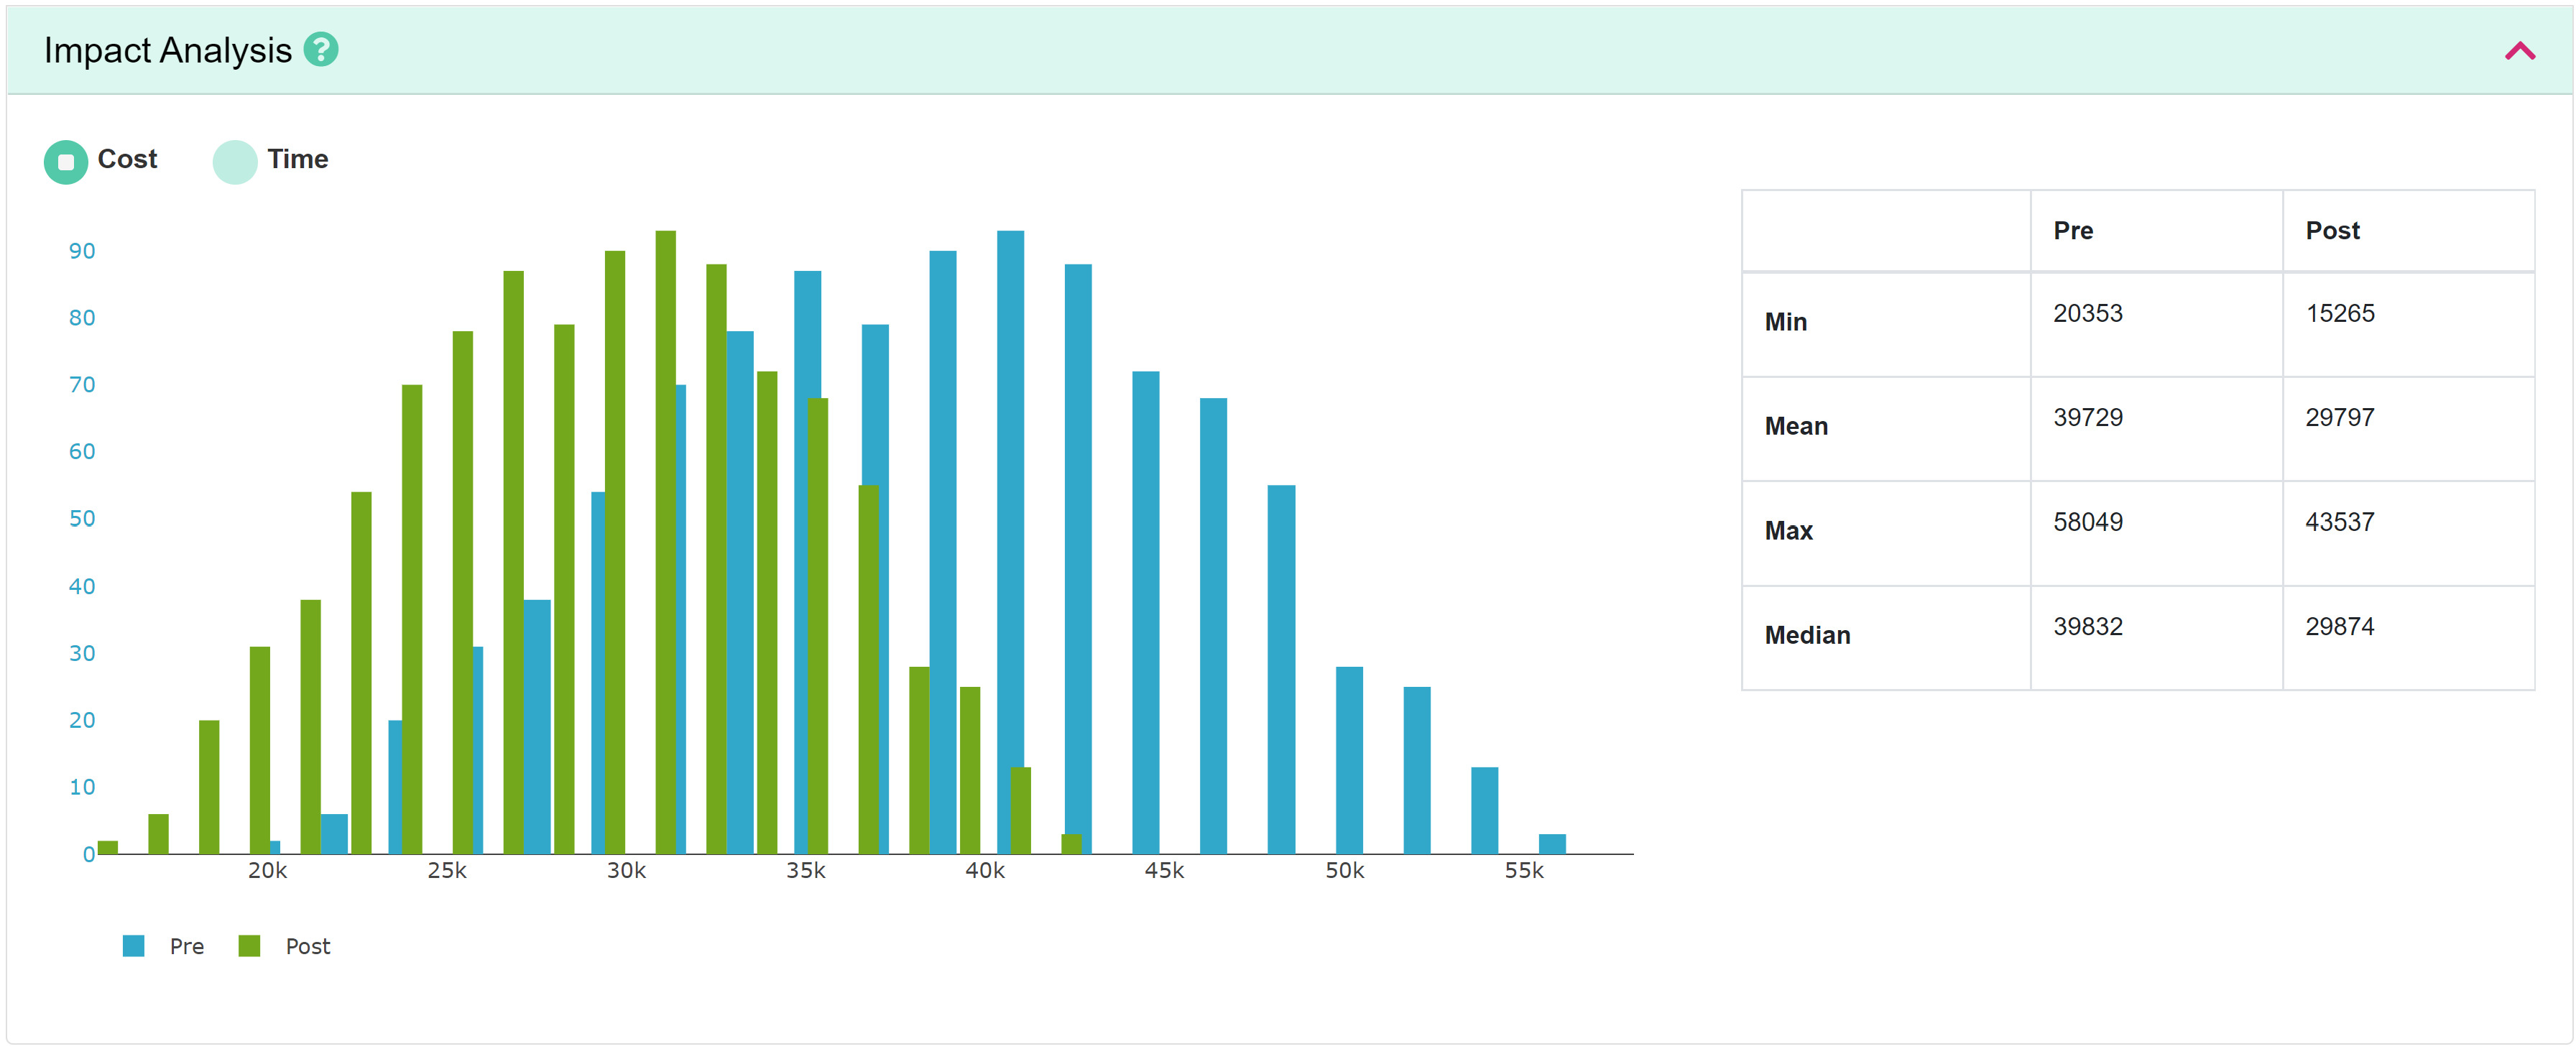2576x1049 pixels.
Task: Click the 30k x-axis label
Action: point(626,871)
